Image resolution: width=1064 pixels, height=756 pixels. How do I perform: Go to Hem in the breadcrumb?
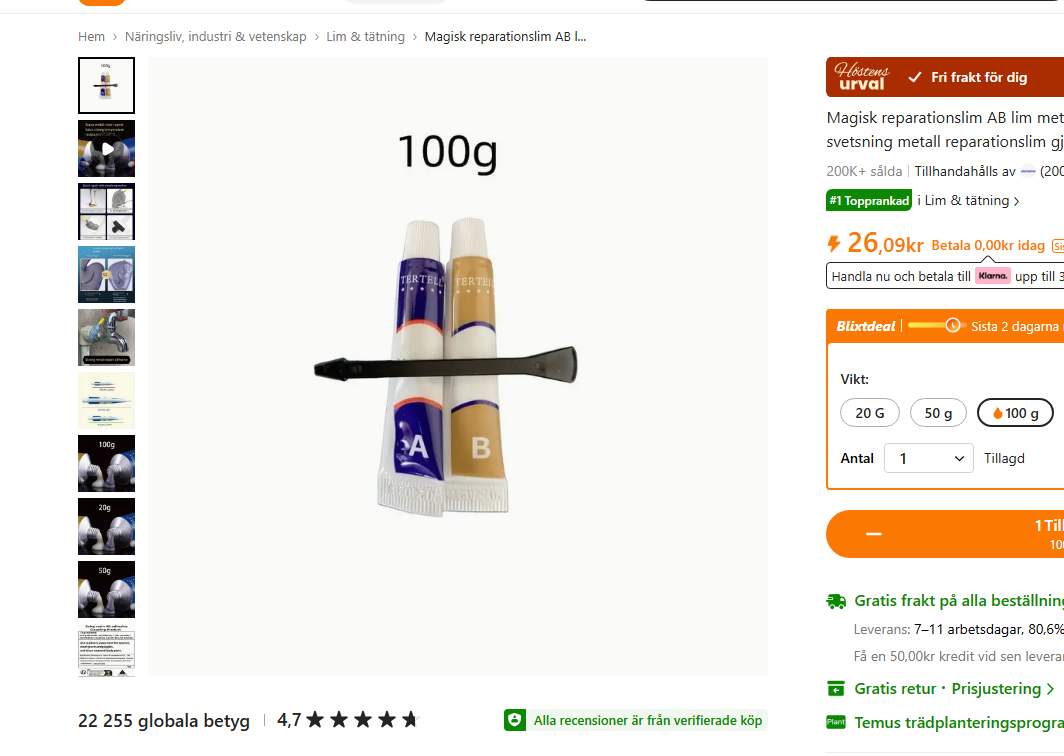coord(92,37)
